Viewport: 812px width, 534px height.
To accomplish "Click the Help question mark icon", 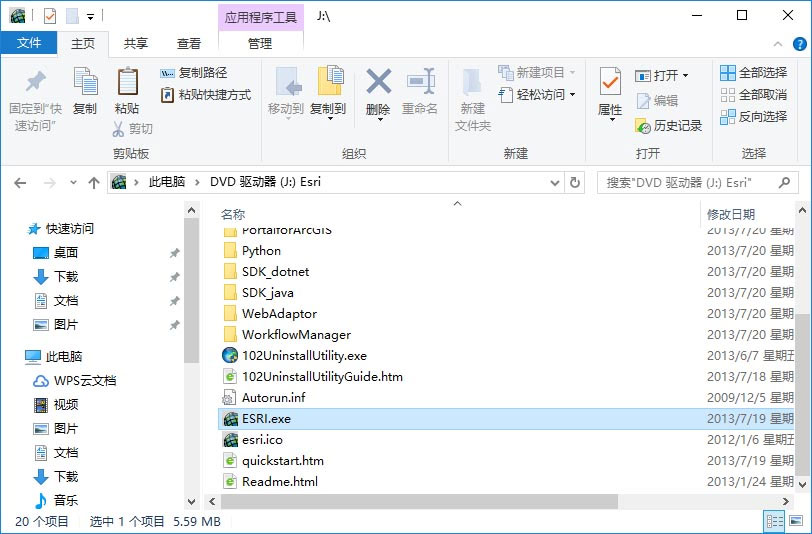I will [x=800, y=44].
